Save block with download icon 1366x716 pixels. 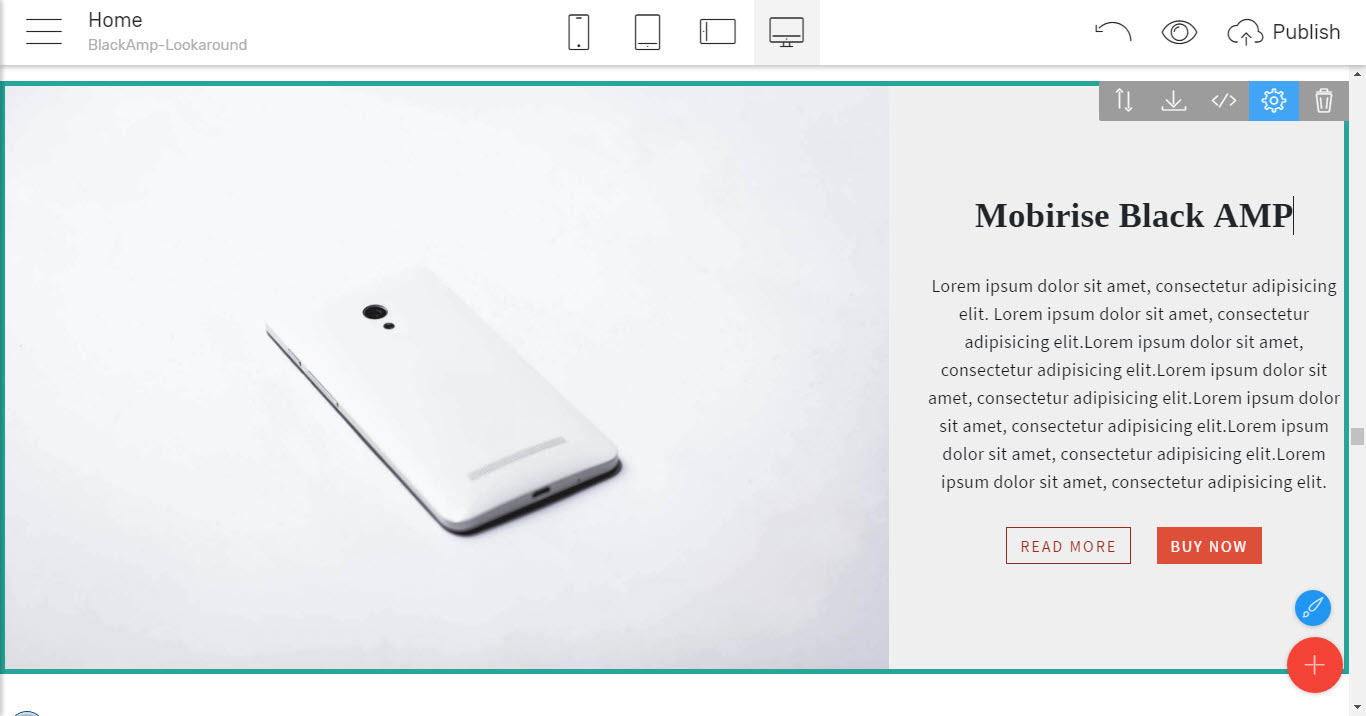1174,101
